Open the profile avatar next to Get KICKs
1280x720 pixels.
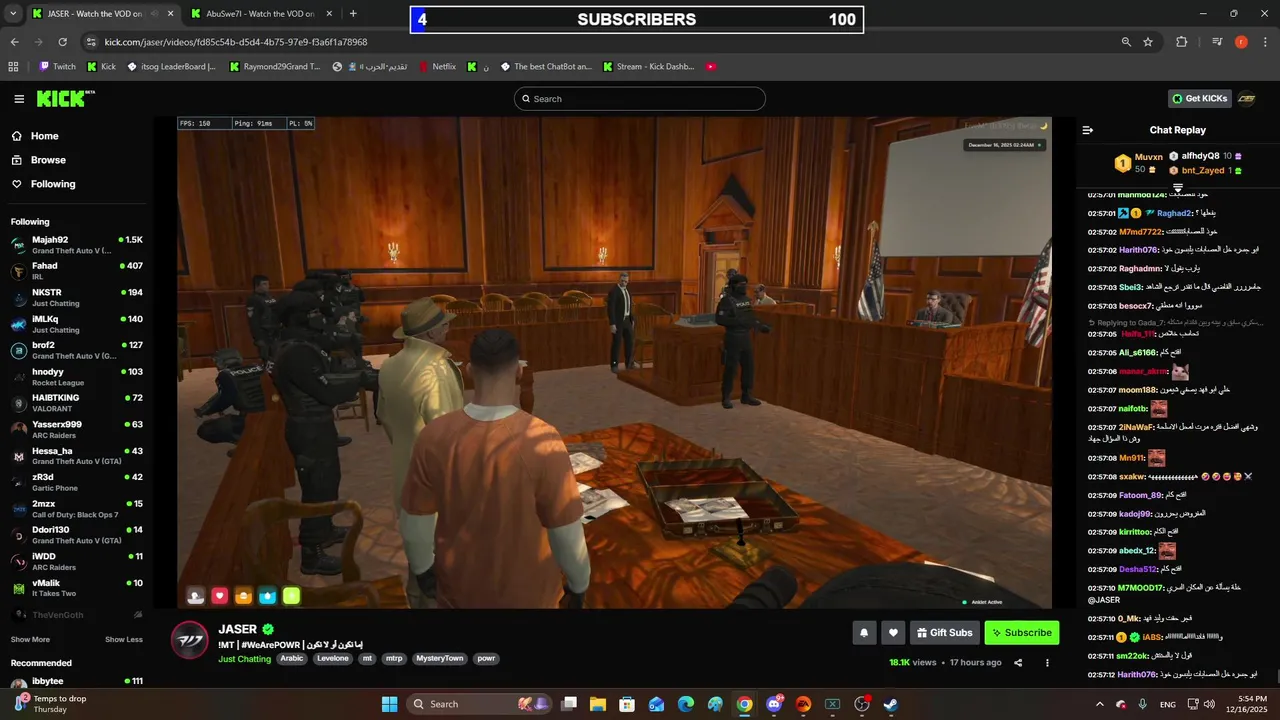pos(1246,99)
